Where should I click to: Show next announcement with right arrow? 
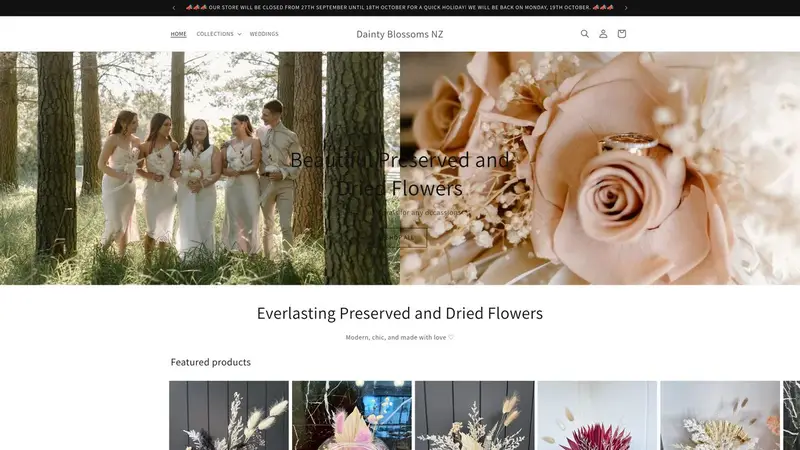click(626, 8)
